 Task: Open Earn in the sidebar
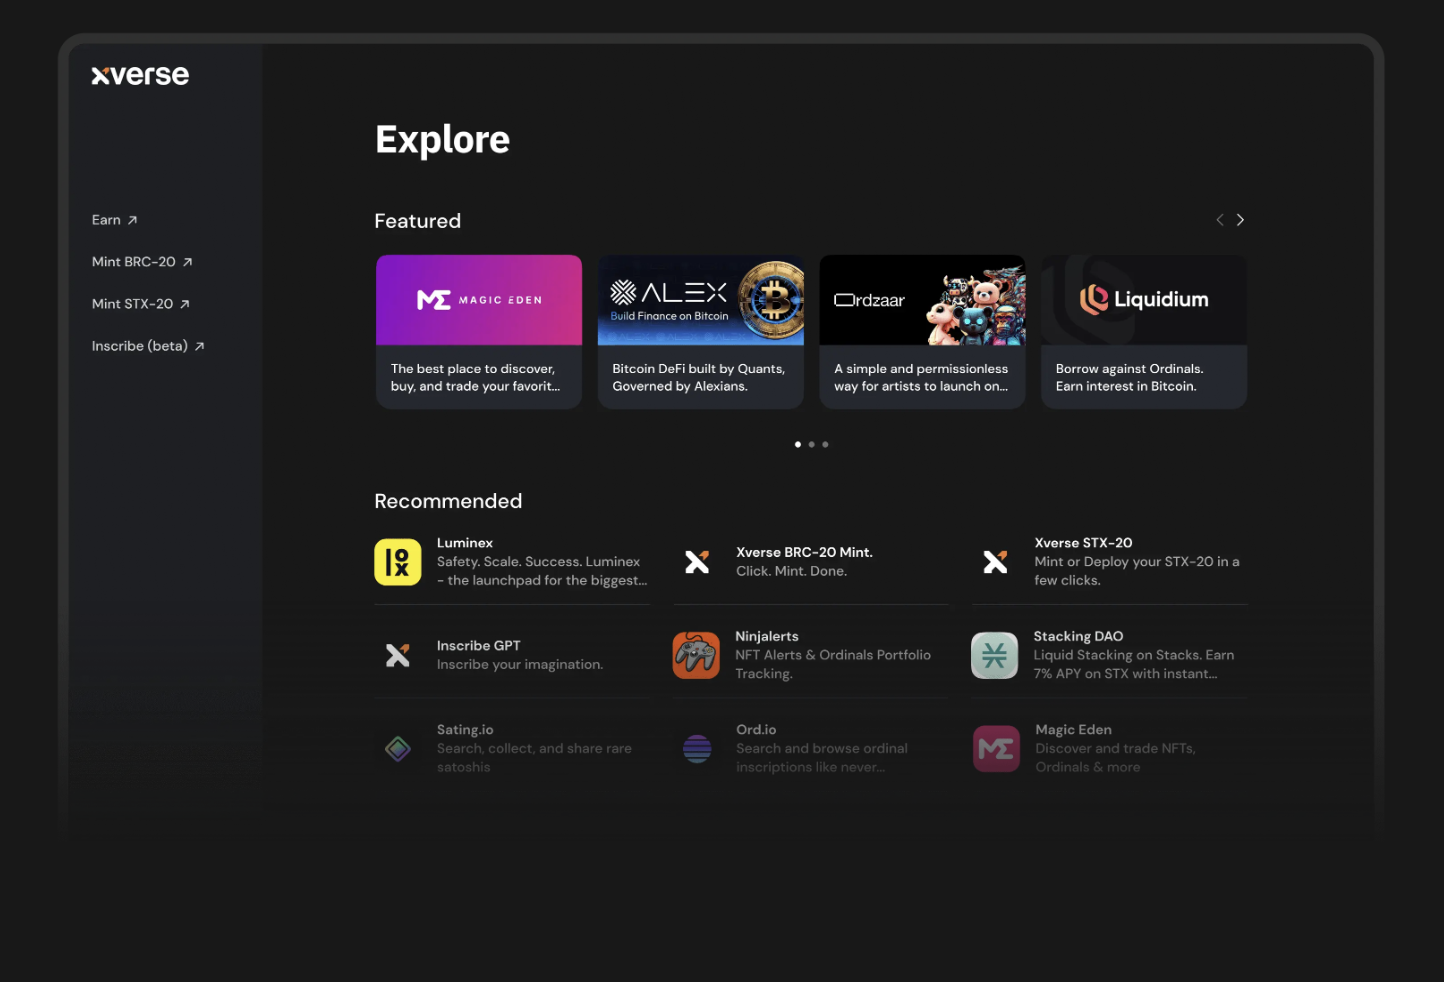[114, 220]
